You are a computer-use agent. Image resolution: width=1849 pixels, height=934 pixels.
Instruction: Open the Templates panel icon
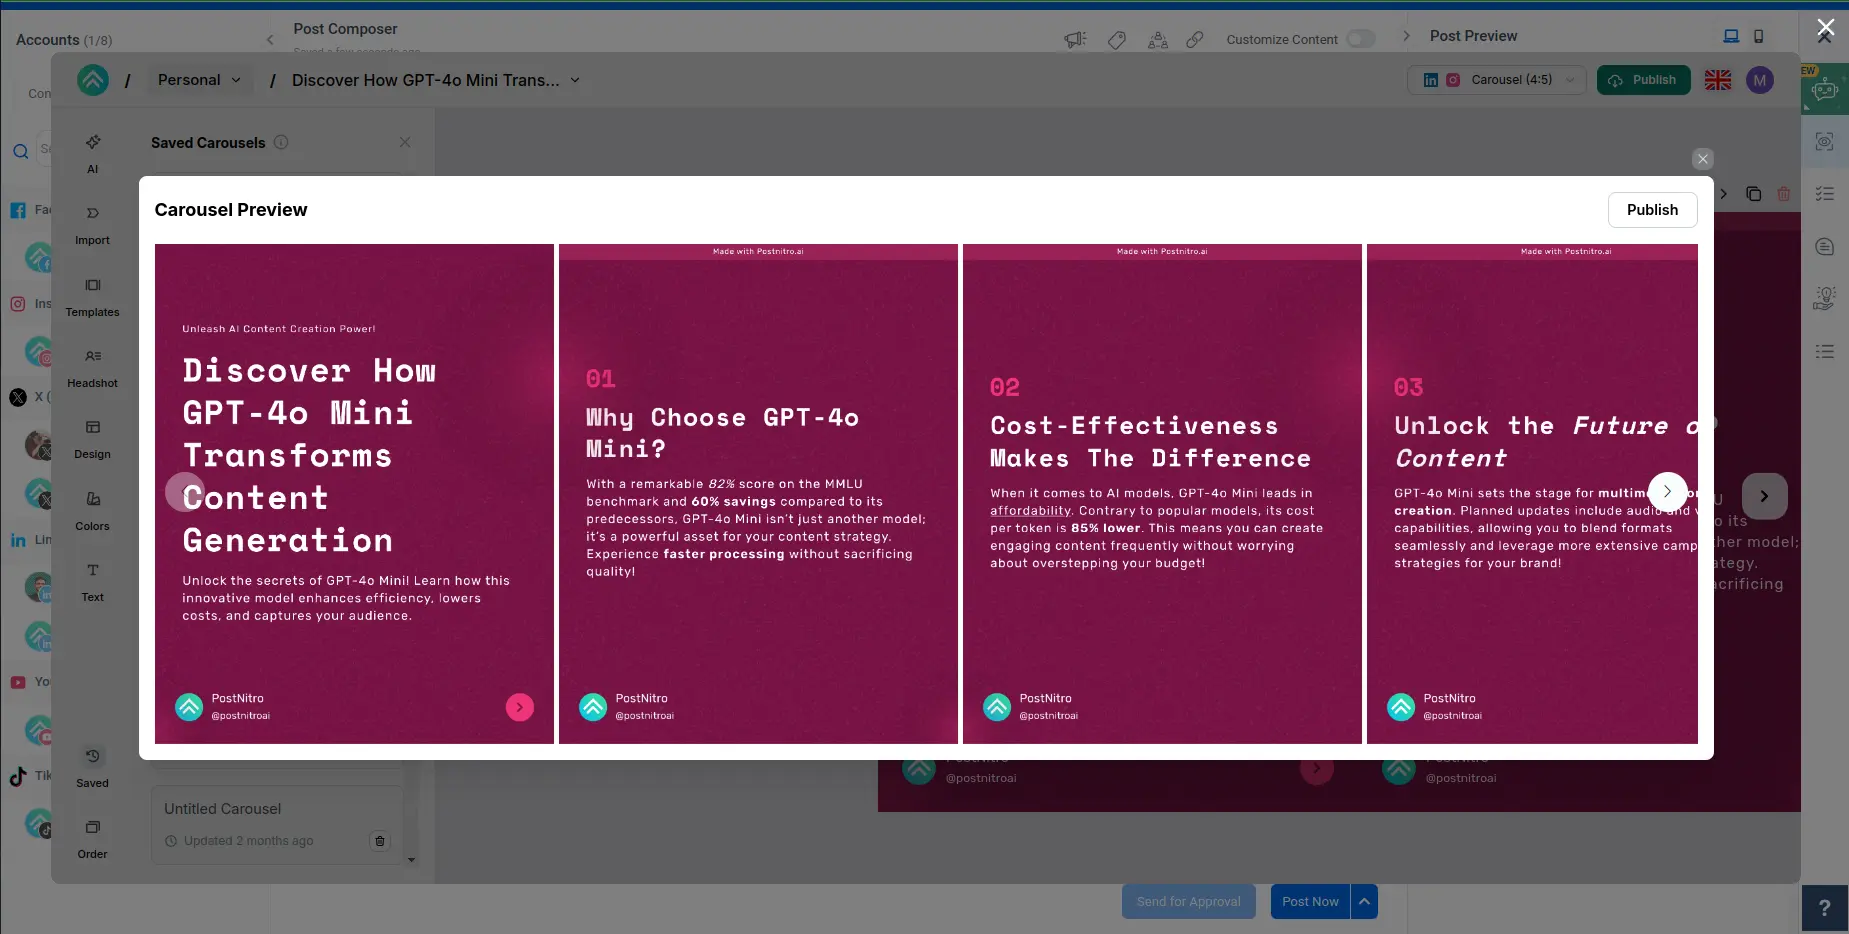pos(92,296)
